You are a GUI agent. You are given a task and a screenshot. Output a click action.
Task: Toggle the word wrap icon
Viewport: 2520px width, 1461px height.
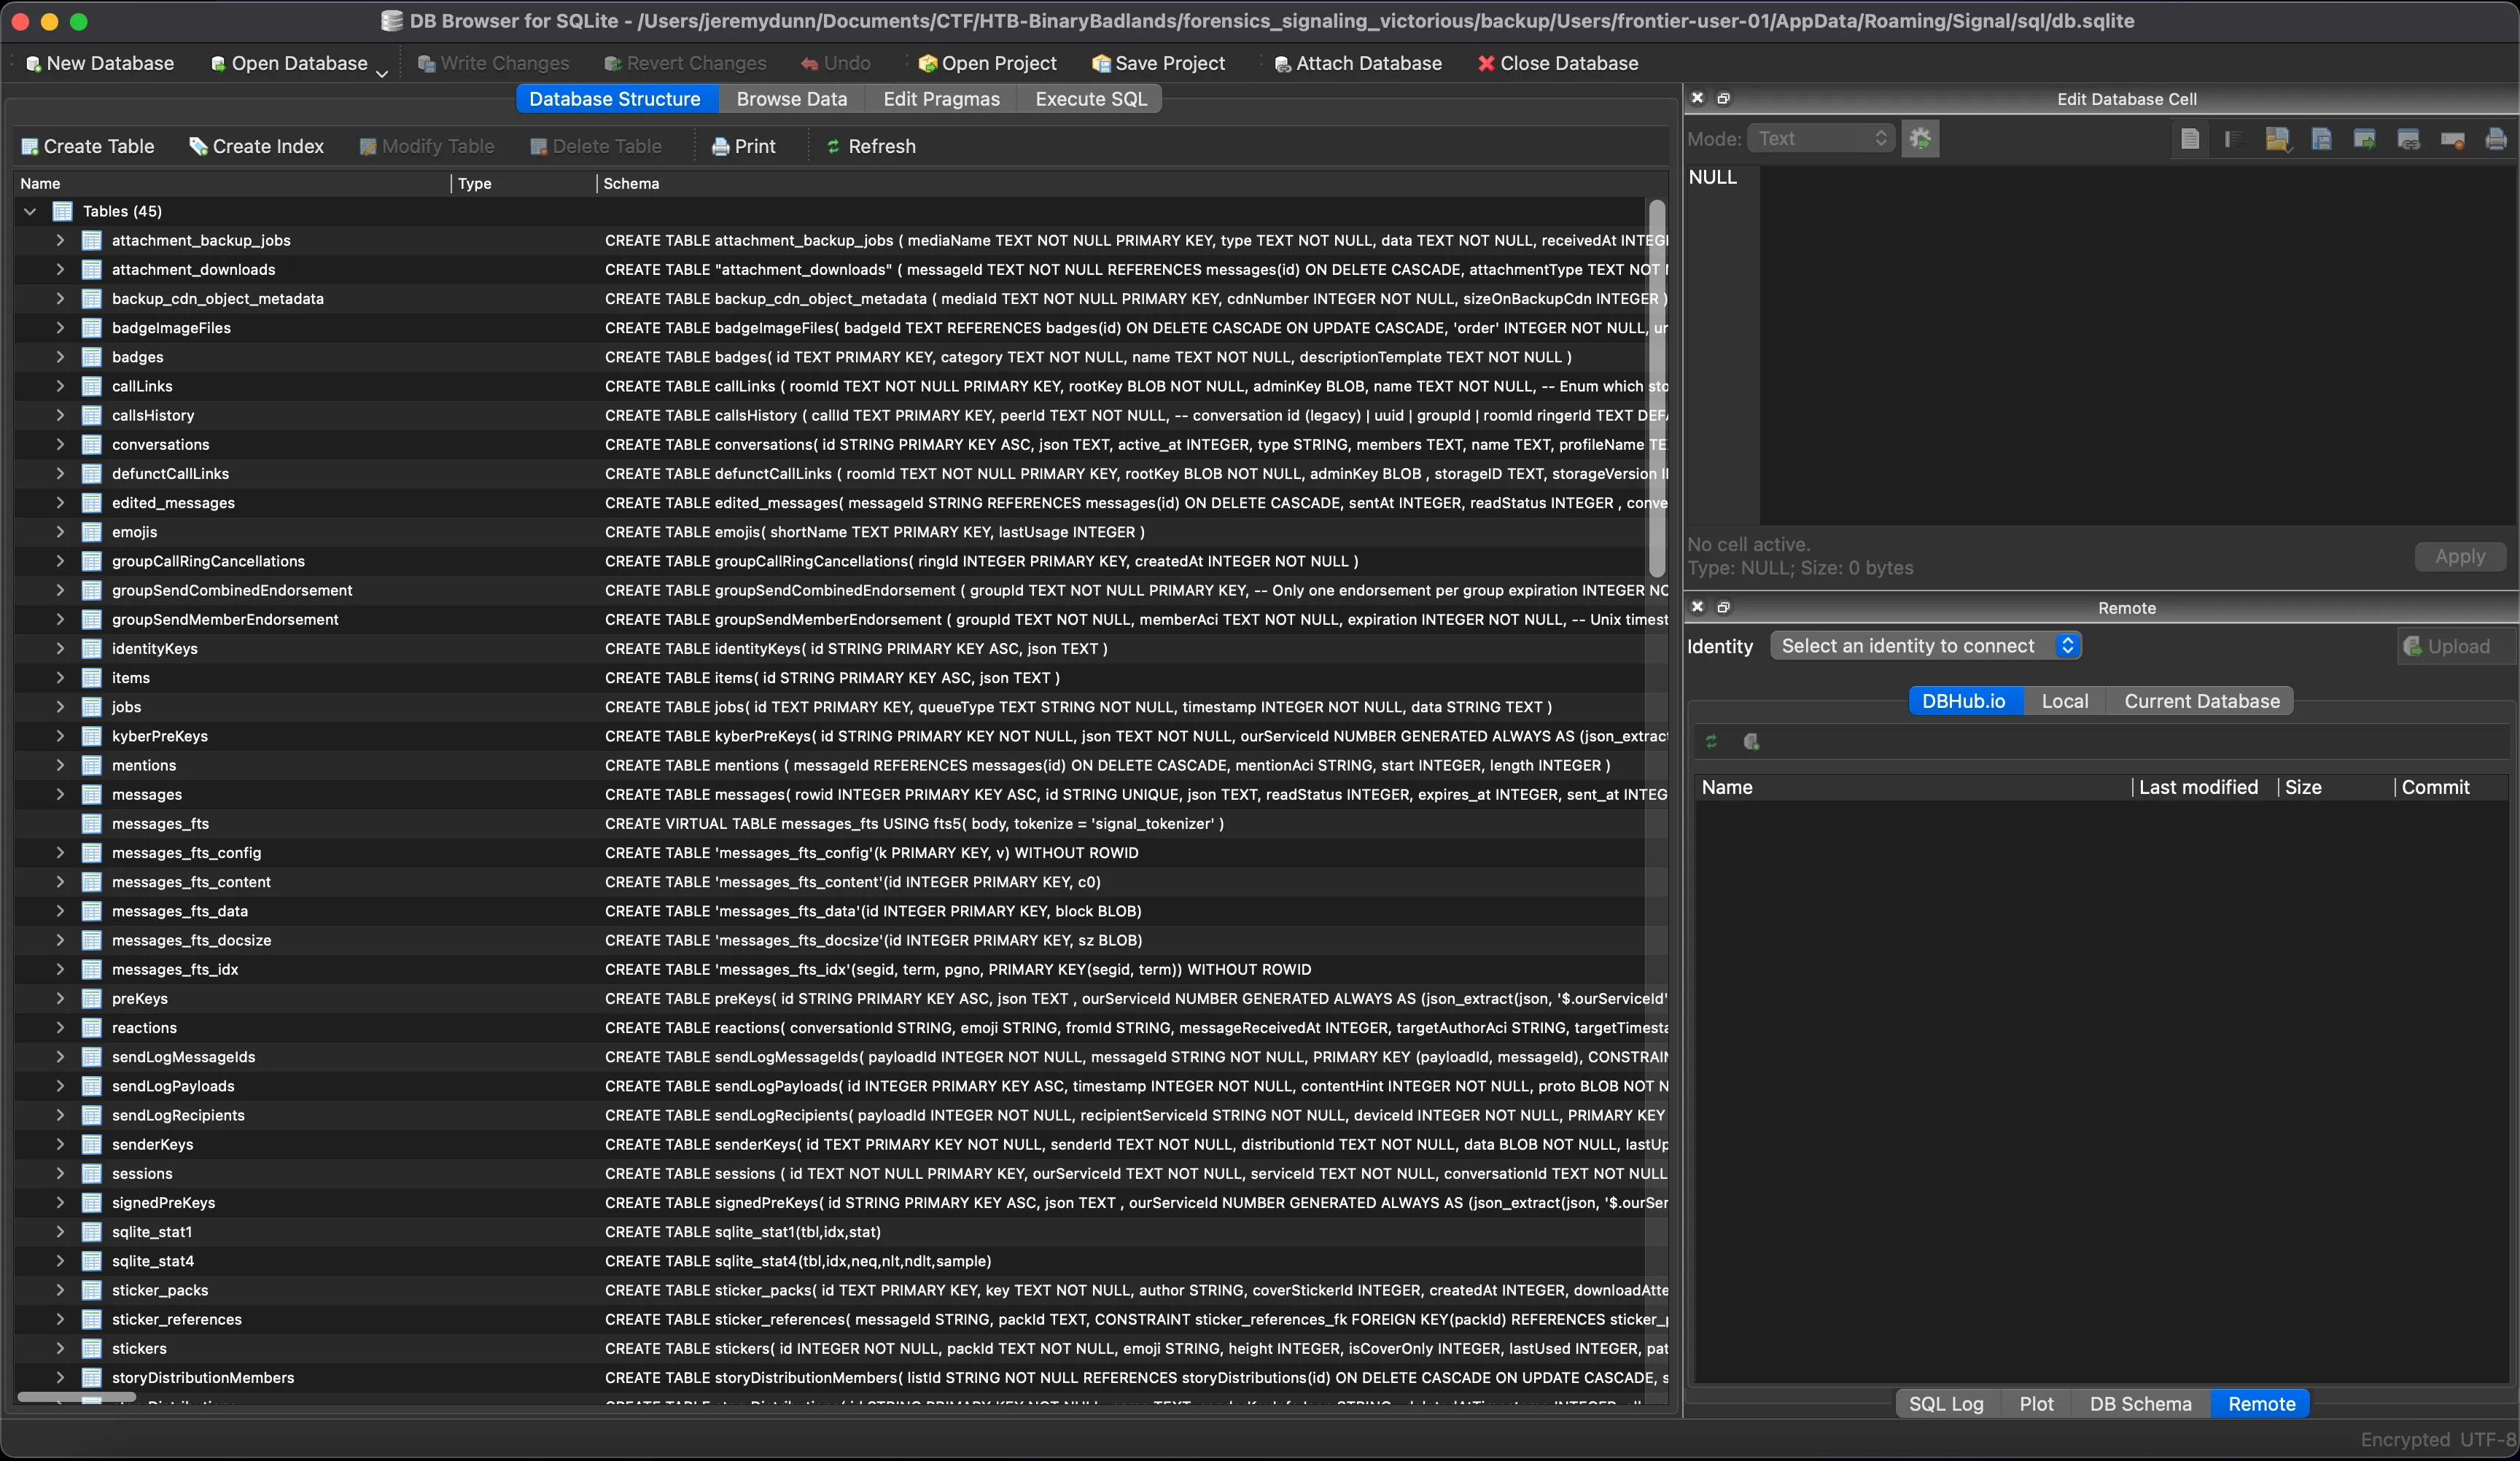pos(2233,139)
